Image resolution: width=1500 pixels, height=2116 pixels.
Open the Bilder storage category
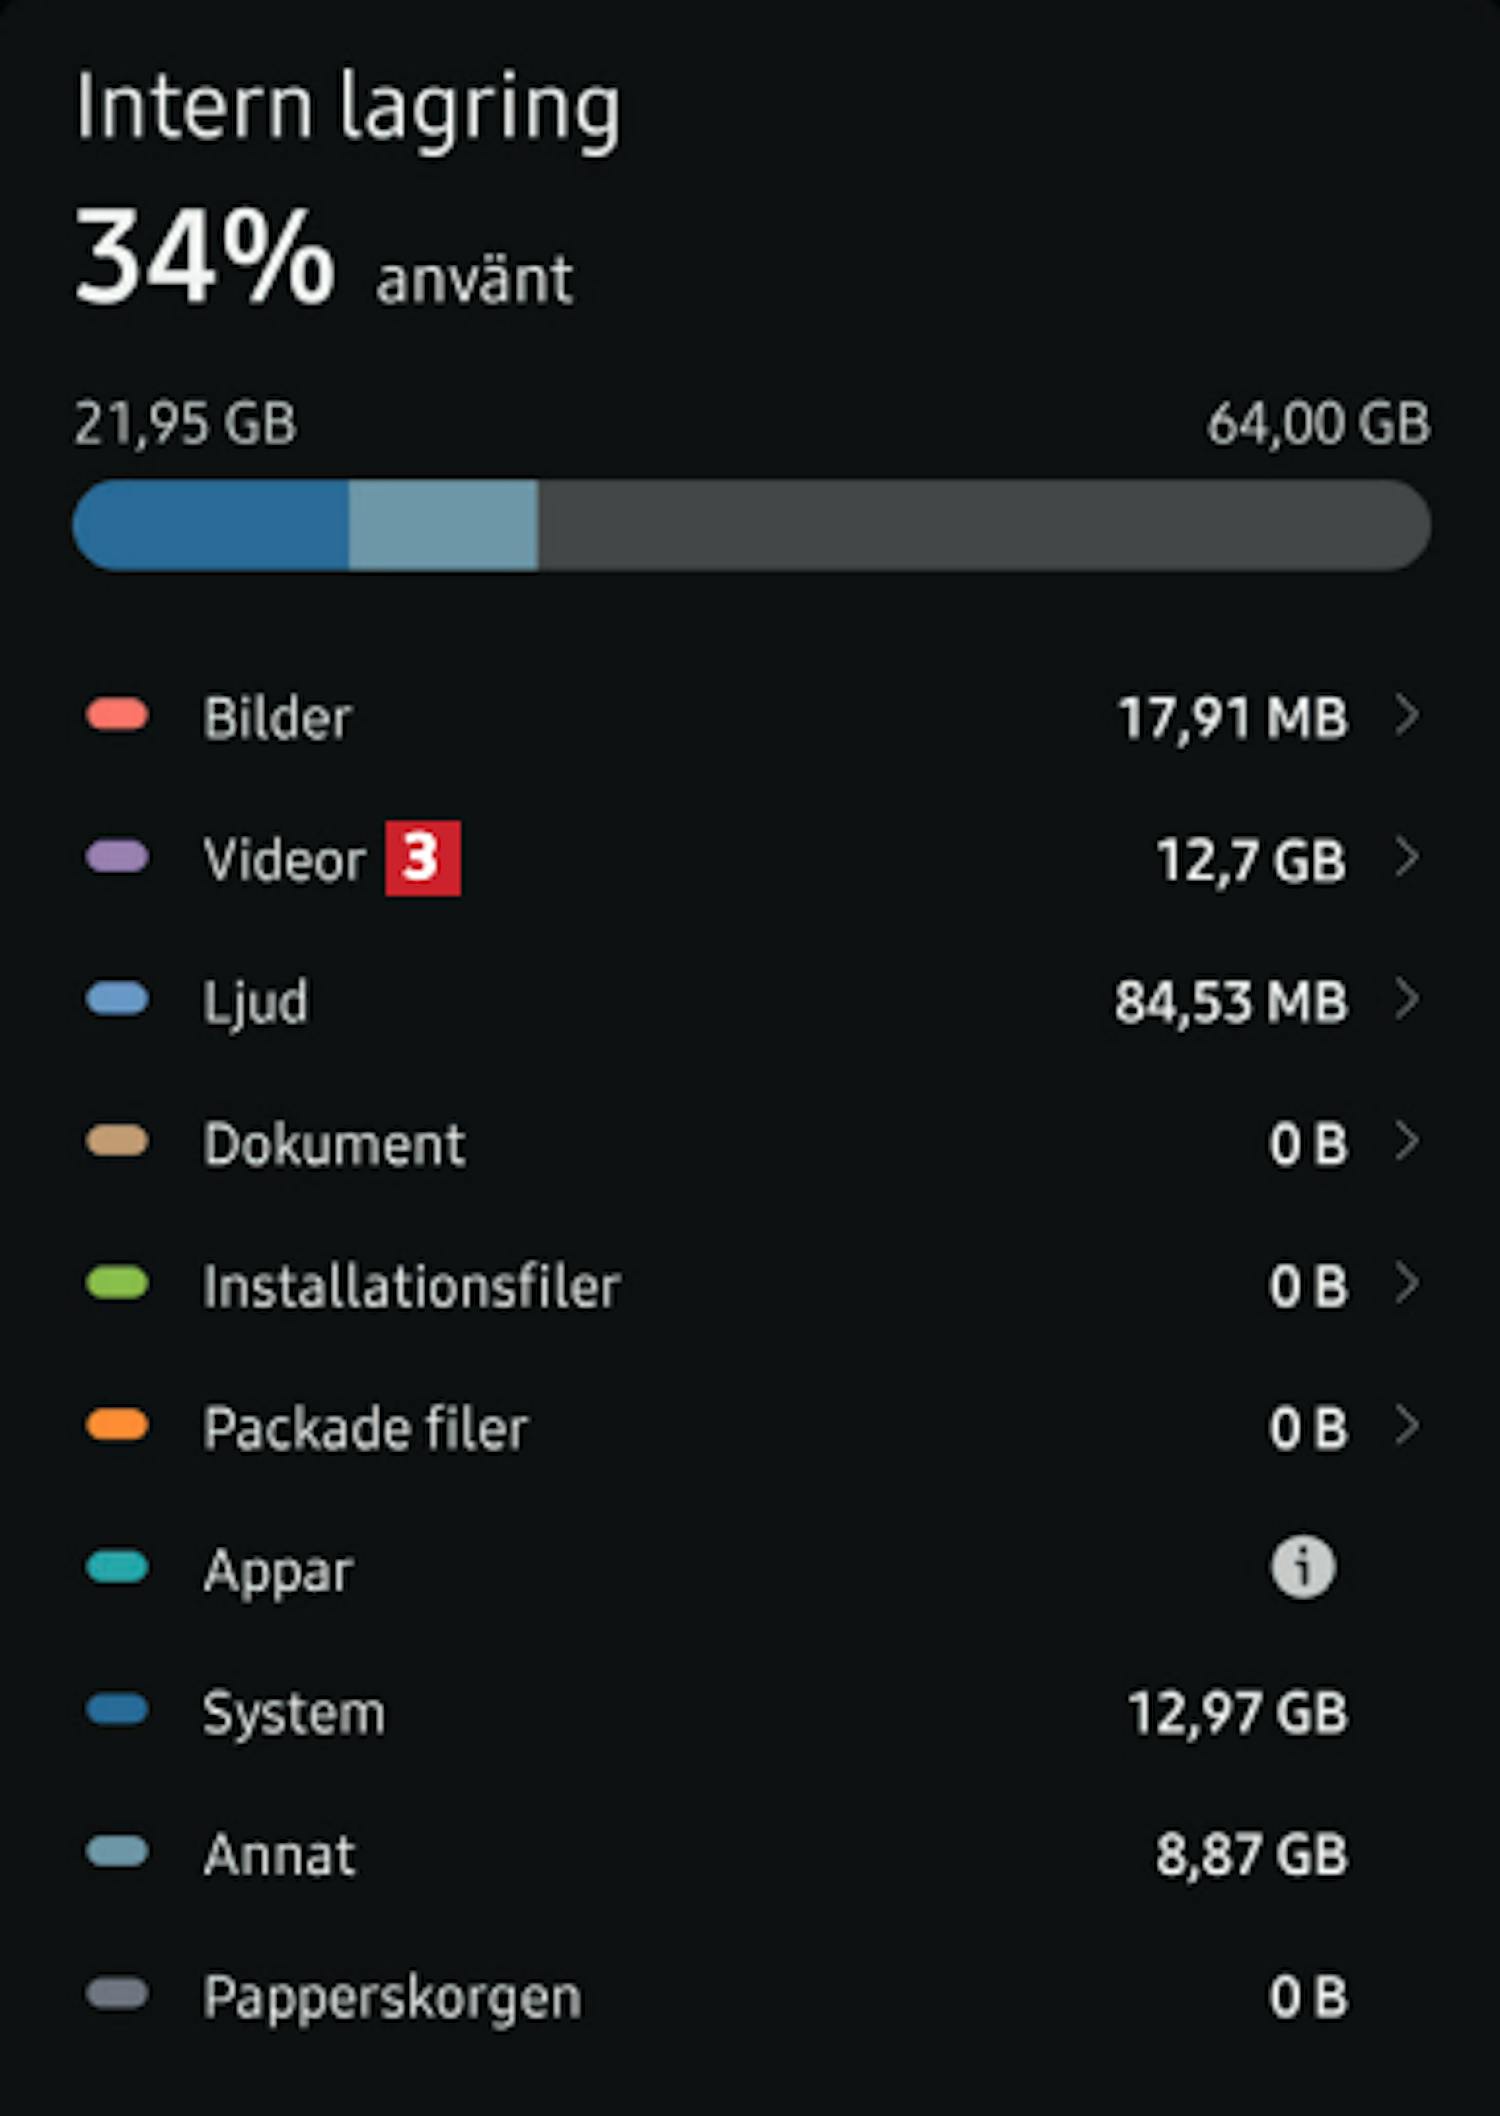click(x=278, y=718)
